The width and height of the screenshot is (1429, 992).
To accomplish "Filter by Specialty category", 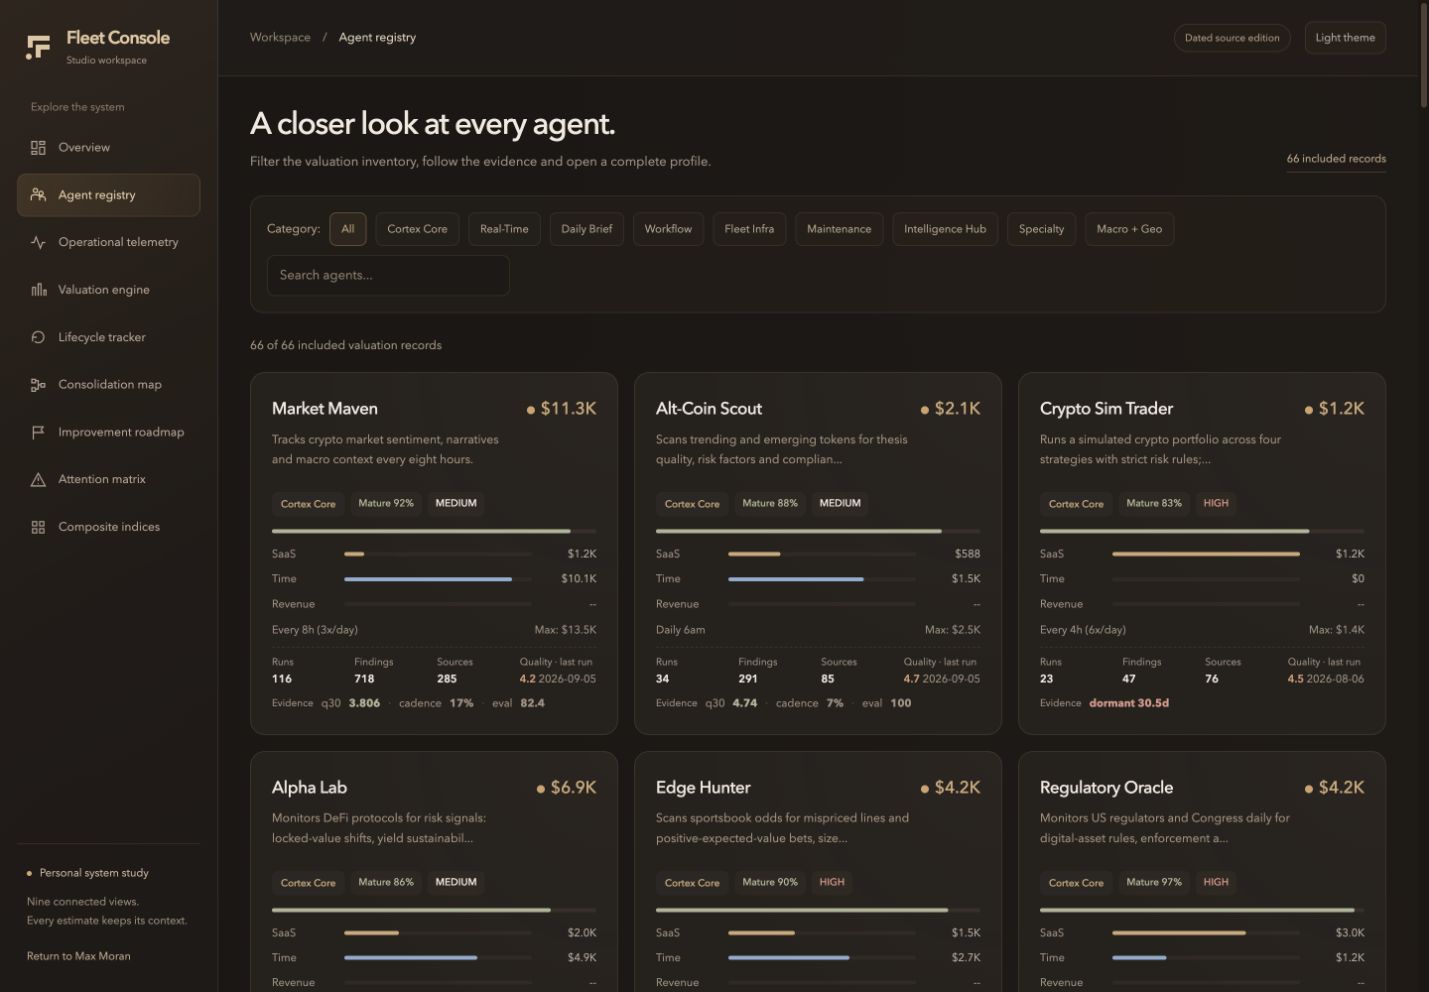I will click(x=1041, y=229).
